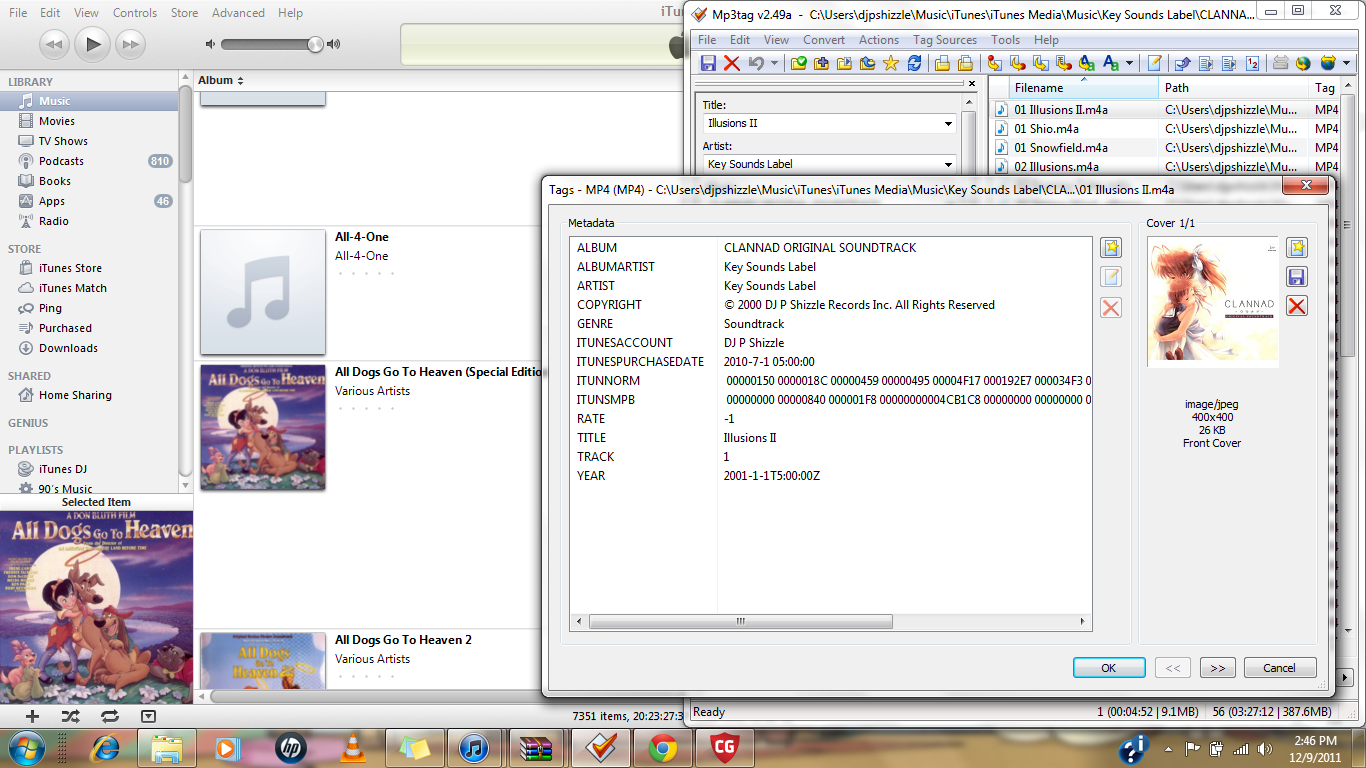The image size is (1366, 768).
Task: Click the Album column sort header in iTunes
Action: pos(221,80)
